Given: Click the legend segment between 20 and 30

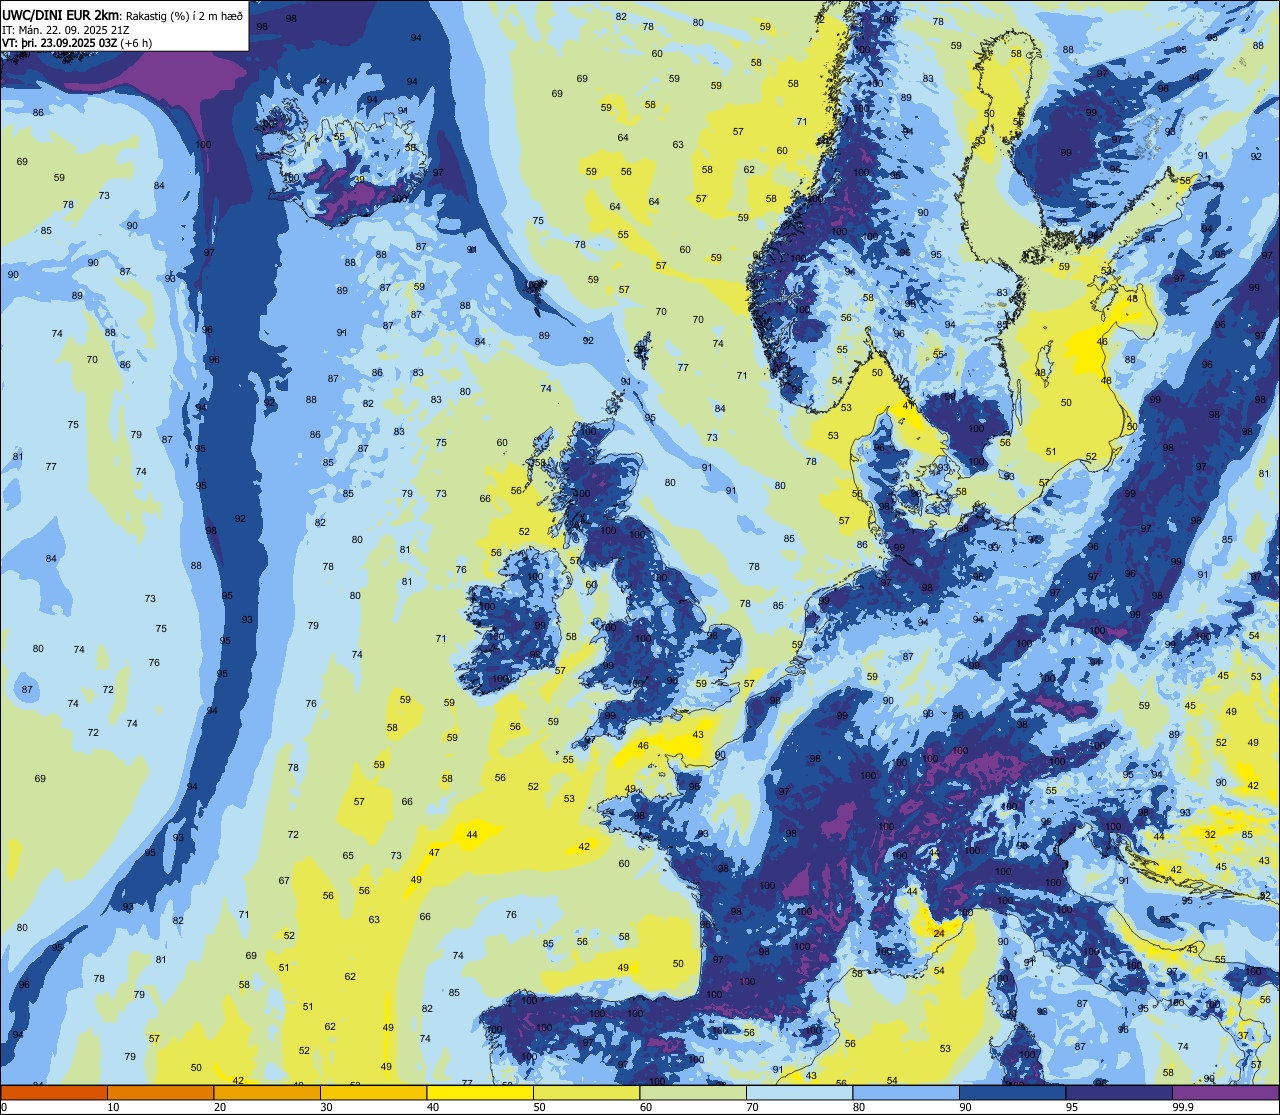Looking at the screenshot, I should point(267,1093).
